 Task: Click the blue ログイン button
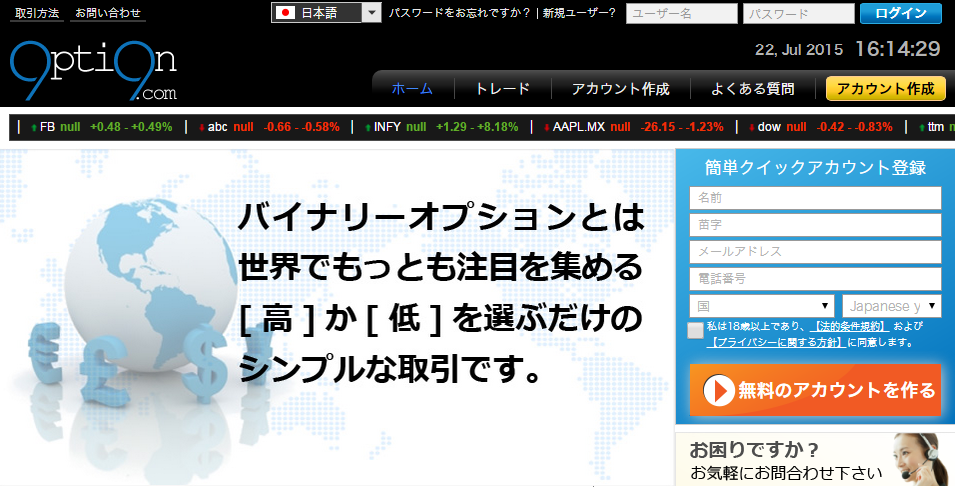tap(901, 13)
